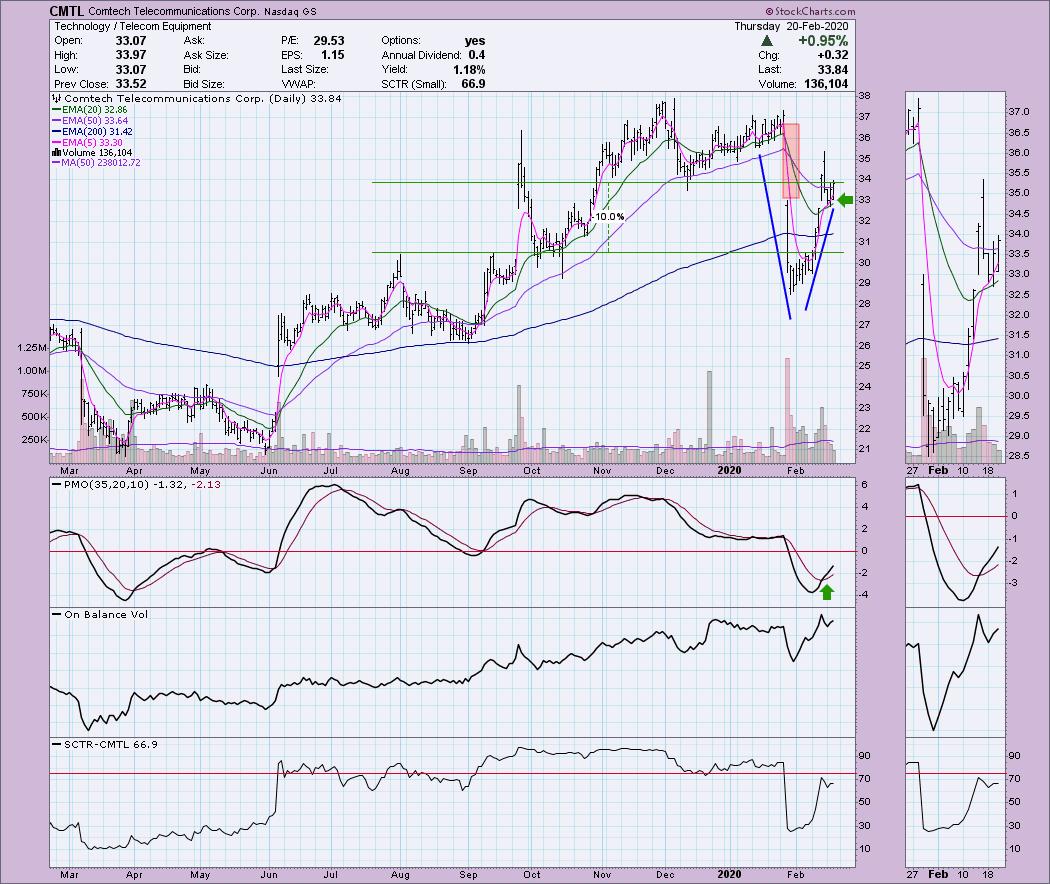This screenshot has width=1050, height=884.
Task: Click the "Last Size:" label
Action: coord(305,70)
